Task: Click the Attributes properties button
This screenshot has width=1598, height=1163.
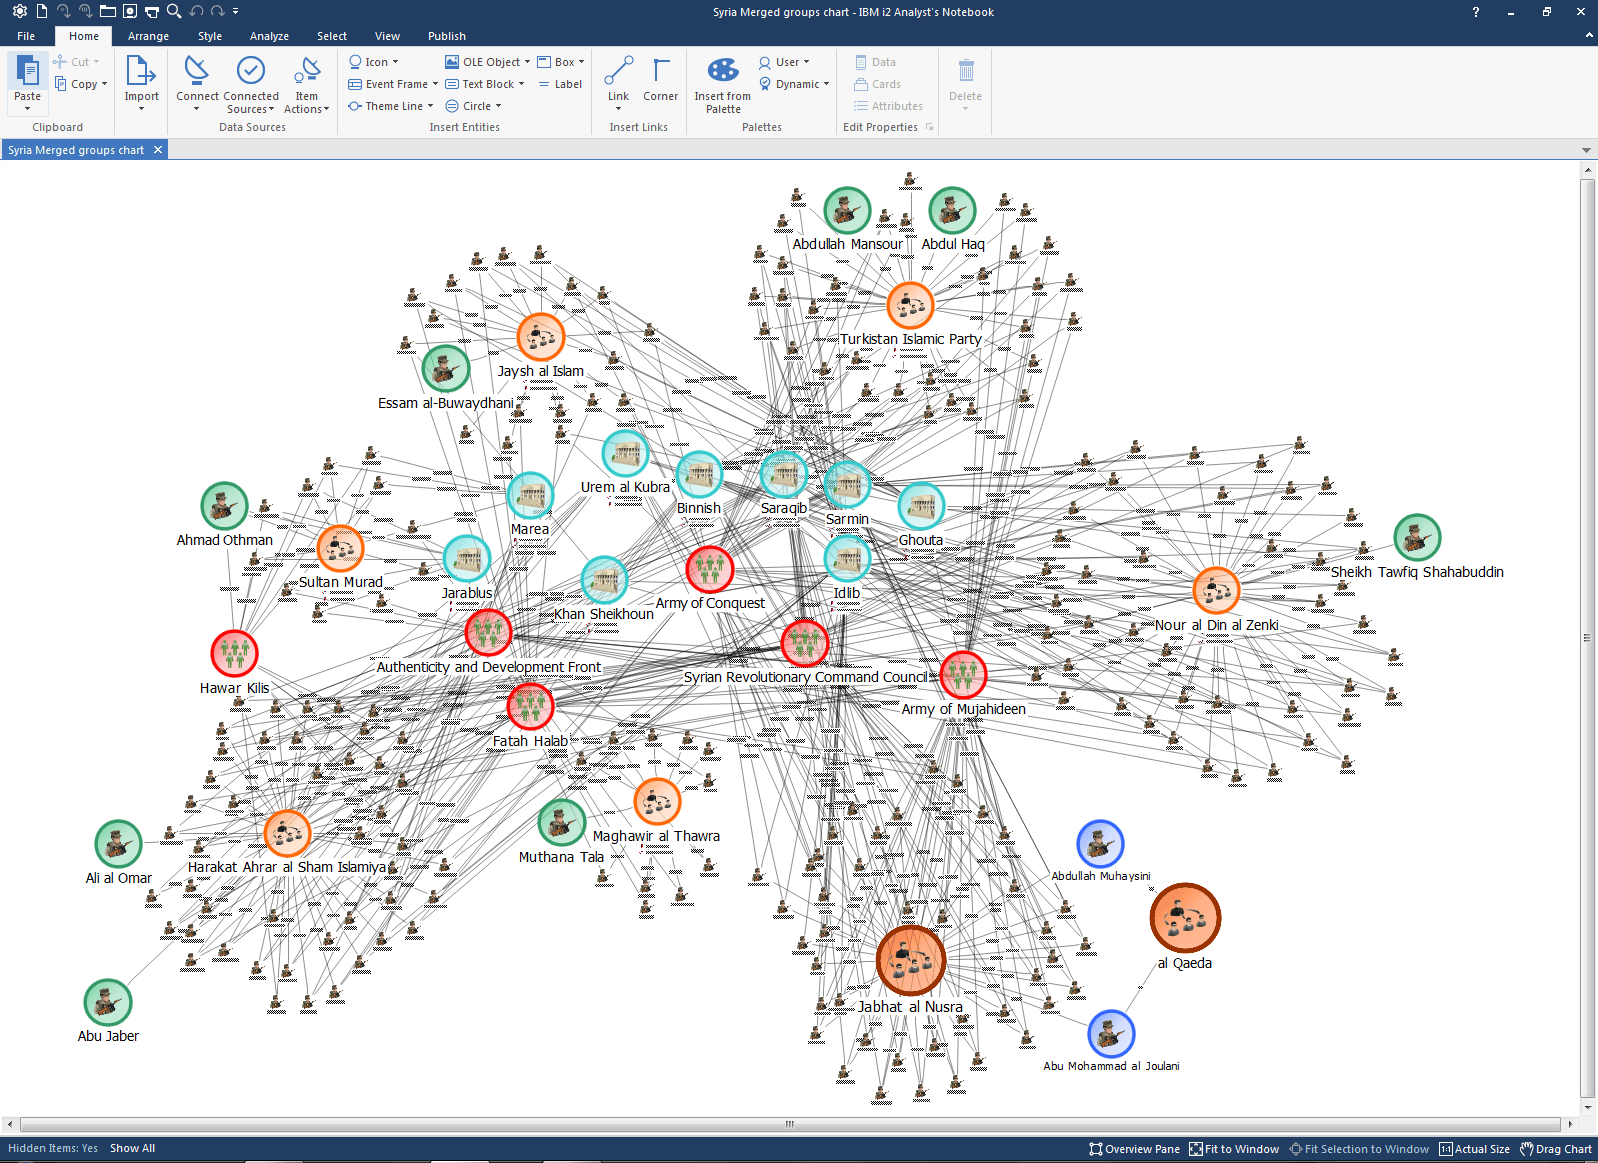Action: (888, 106)
